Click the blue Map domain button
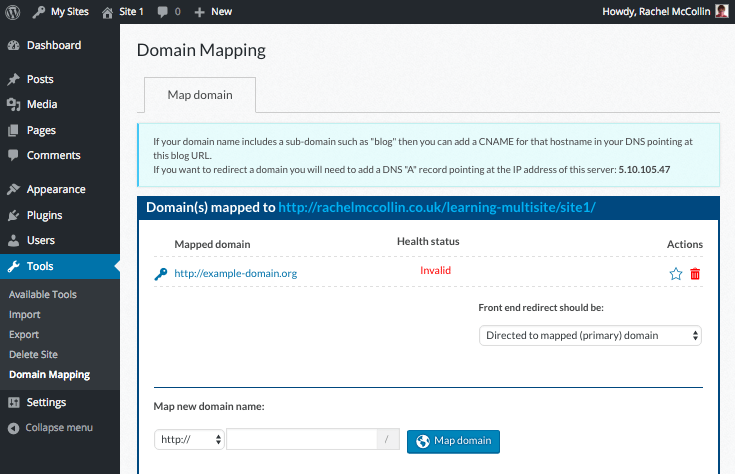The height and width of the screenshot is (474, 735). 453,441
